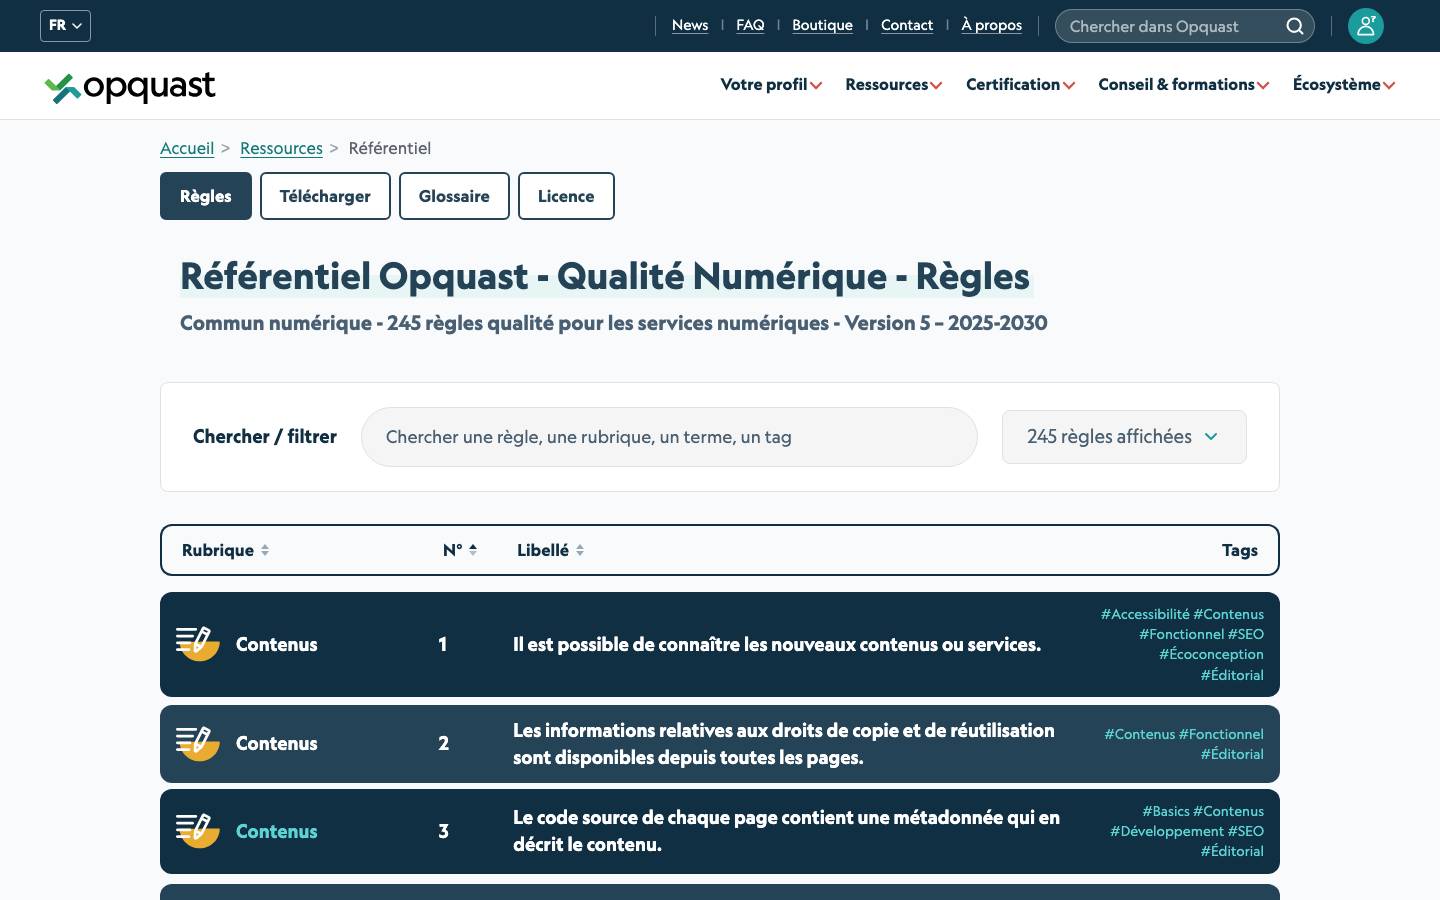Expand the Votre profil menu

[771, 85]
